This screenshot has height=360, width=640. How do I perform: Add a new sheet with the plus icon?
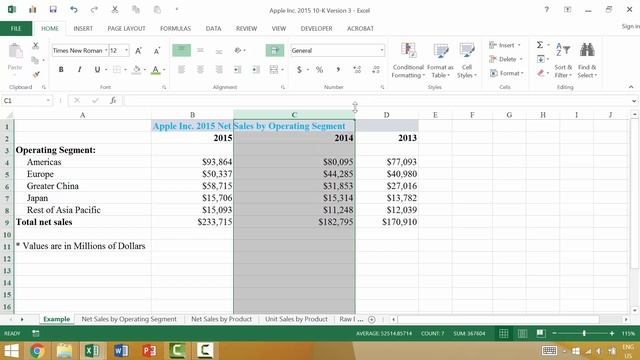(x=371, y=319)
